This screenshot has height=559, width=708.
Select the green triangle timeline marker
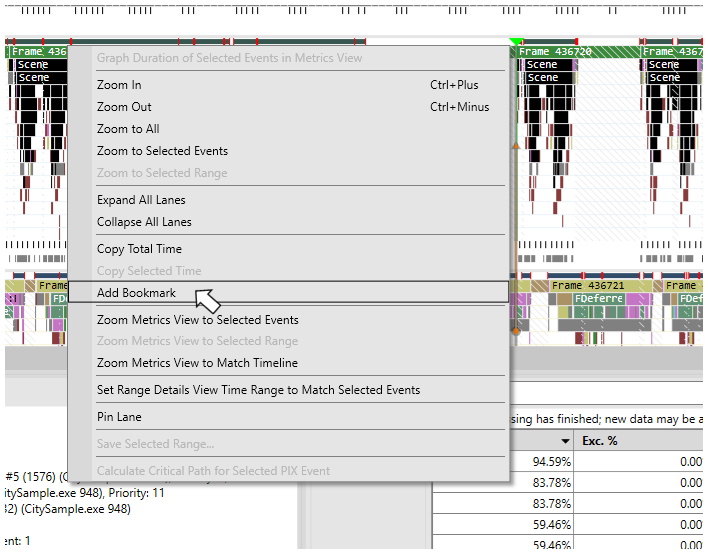(x=516, y=42)
